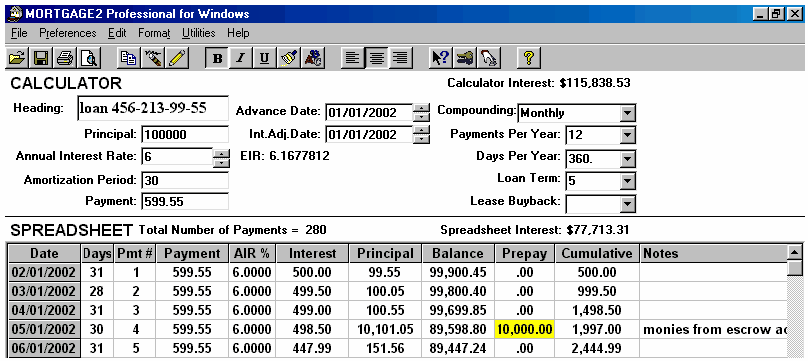The image size is (808, 361).
Task: Select row header 05/01/2002
Action: [x=44, y=330]
